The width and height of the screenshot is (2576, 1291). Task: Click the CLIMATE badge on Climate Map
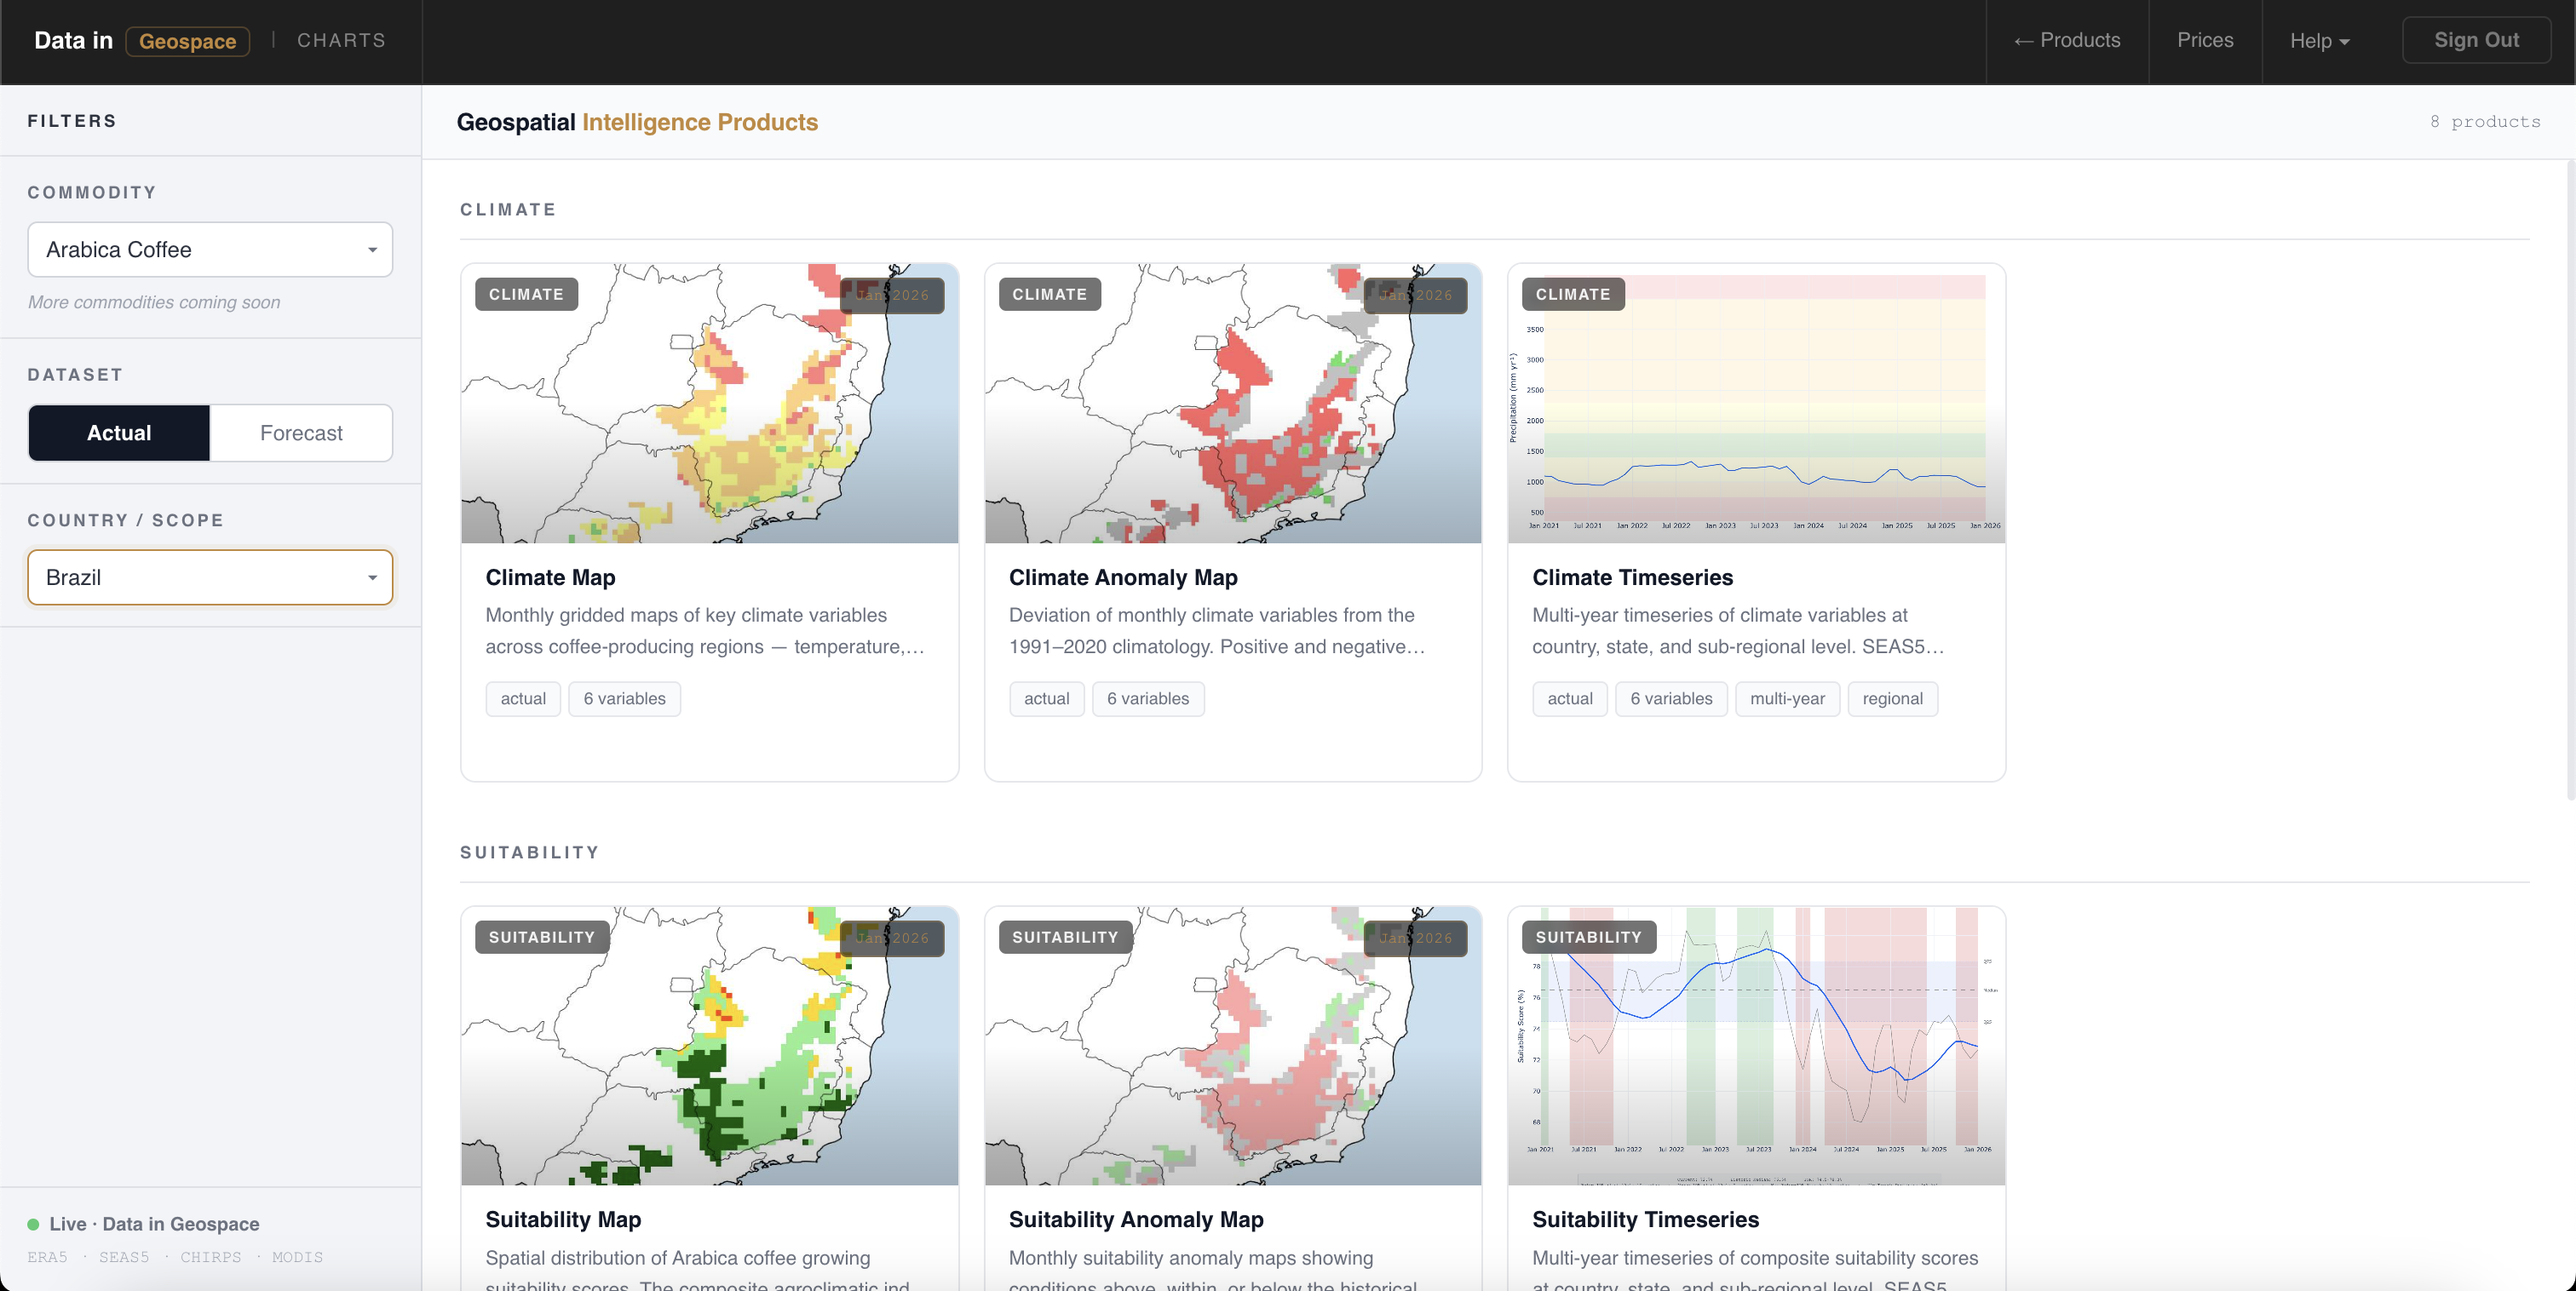point(525,294)
